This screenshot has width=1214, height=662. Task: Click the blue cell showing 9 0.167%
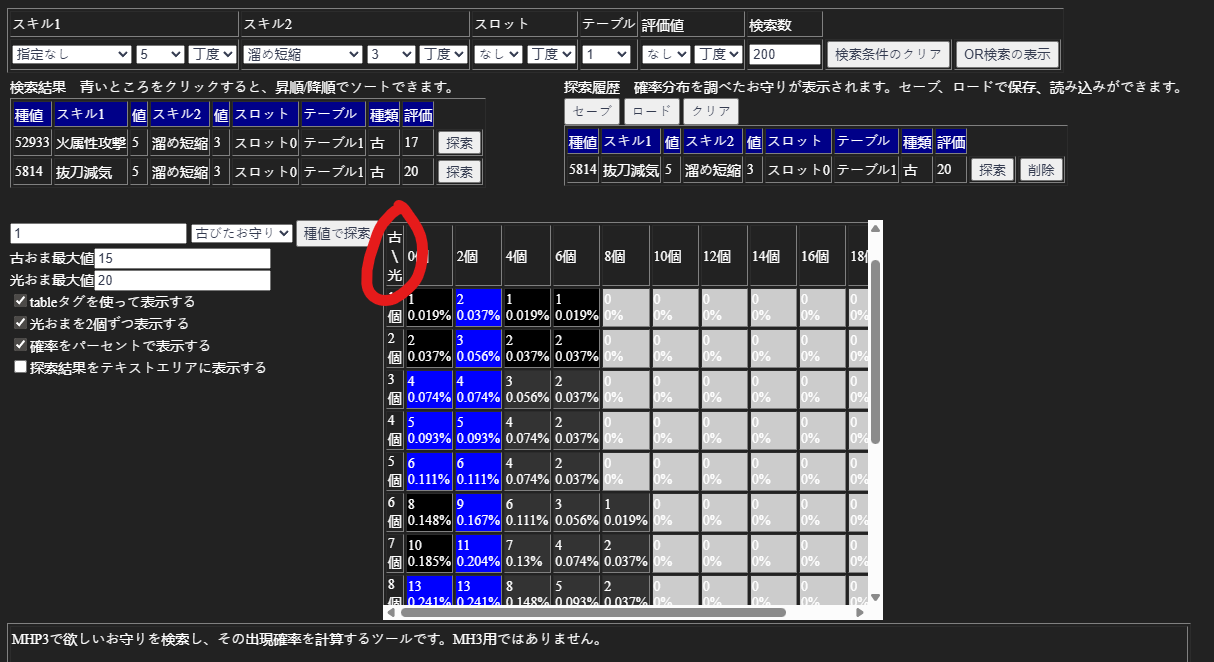click(x=477, y=512)
